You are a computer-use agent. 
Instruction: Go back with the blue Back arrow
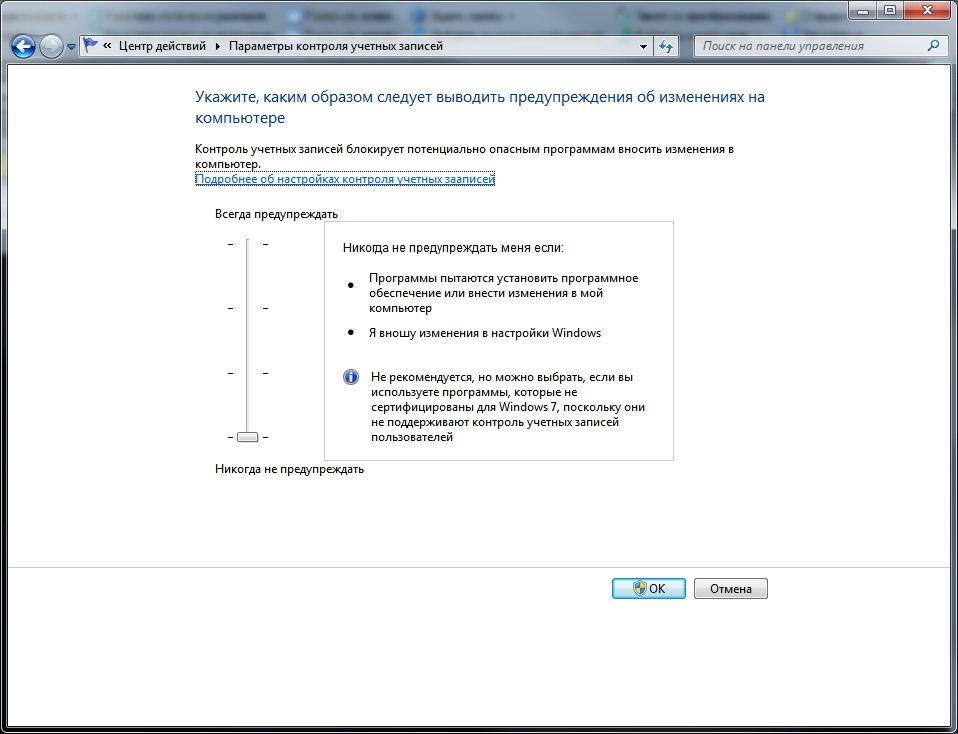(23, 46)
